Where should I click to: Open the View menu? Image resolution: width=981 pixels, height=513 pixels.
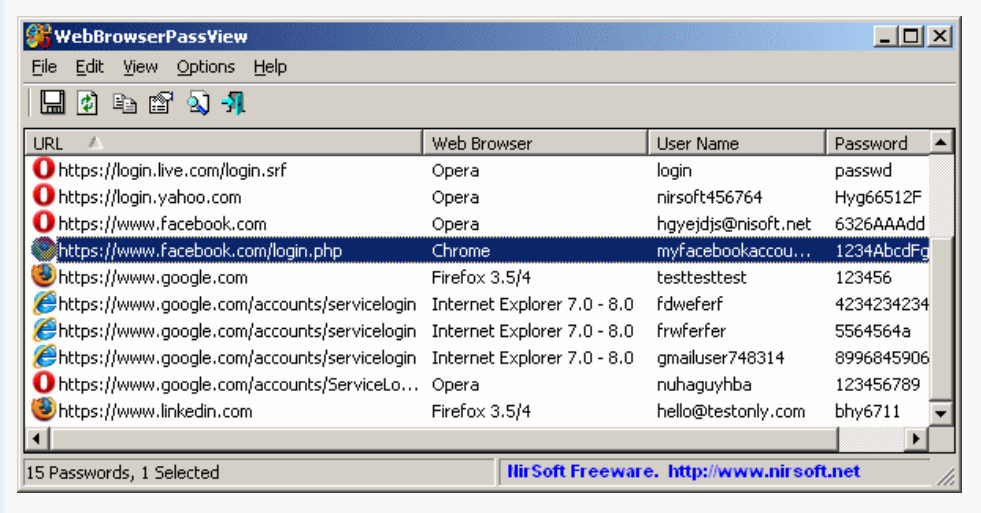[140, 67]
